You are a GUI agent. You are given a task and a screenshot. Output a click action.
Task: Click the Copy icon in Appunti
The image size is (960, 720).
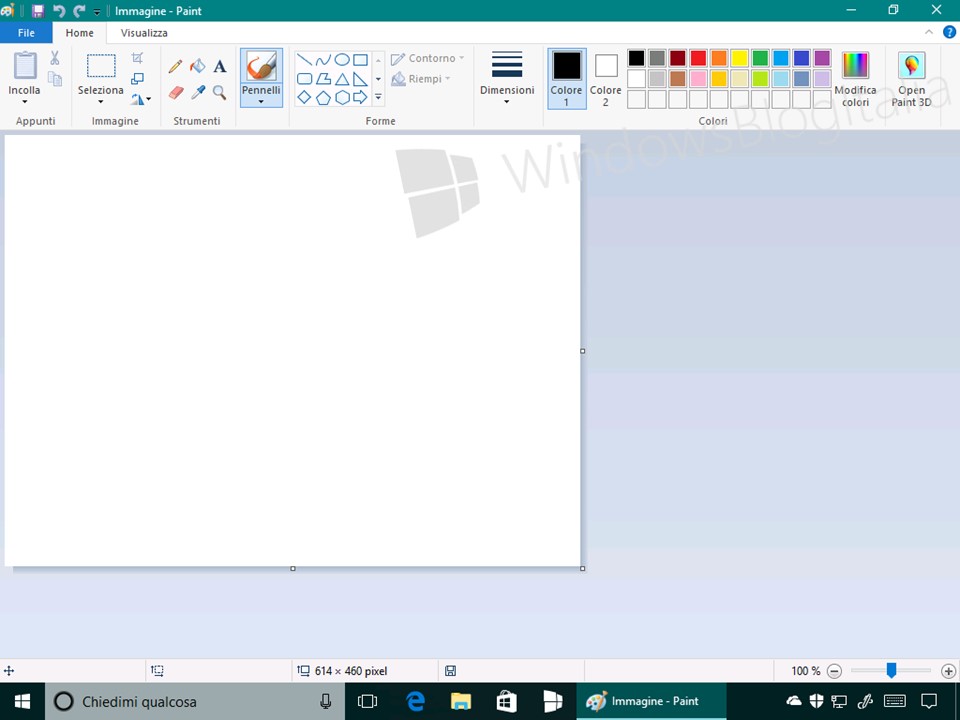(x=54, y=78)
